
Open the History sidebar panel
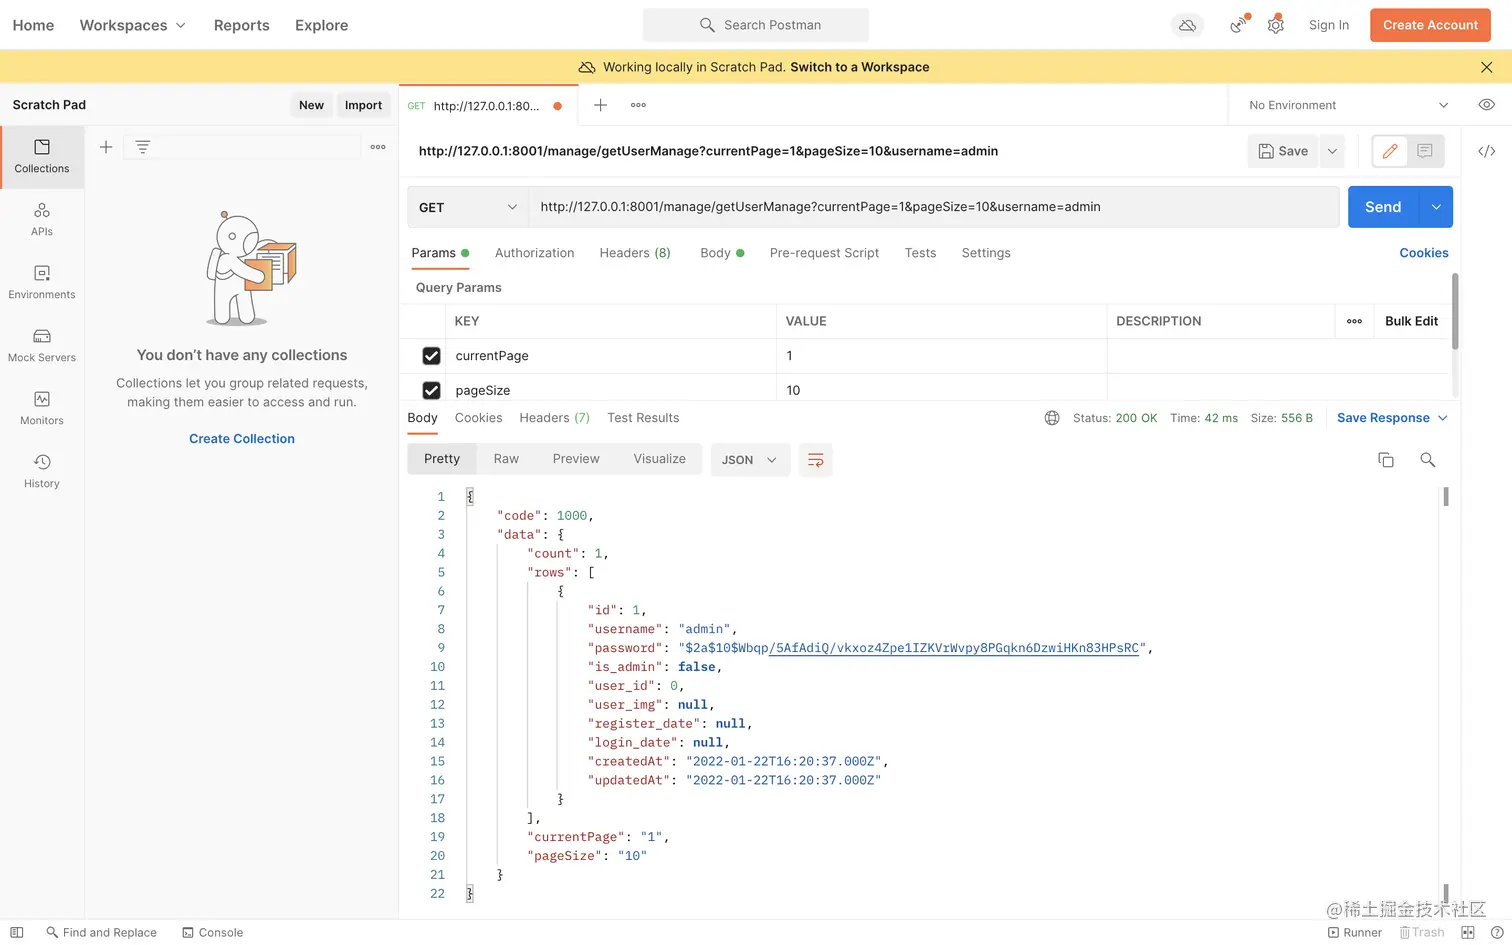pyautogui.click(x=42, y=471)
